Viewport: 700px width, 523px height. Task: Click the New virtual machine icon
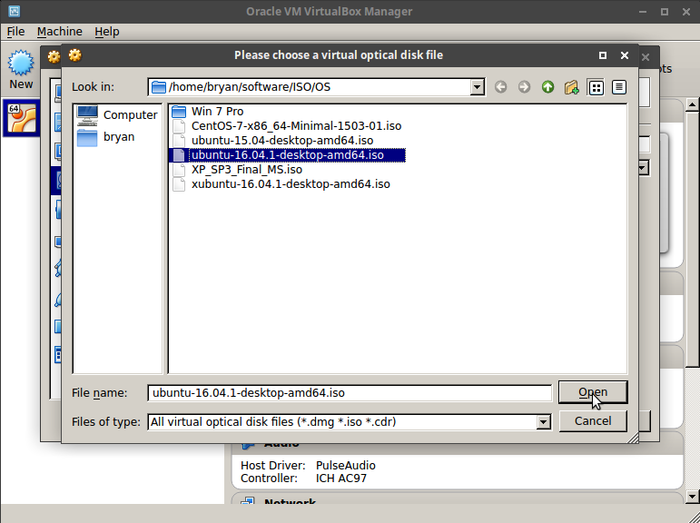pyautogui.click(x=21, y=63)
